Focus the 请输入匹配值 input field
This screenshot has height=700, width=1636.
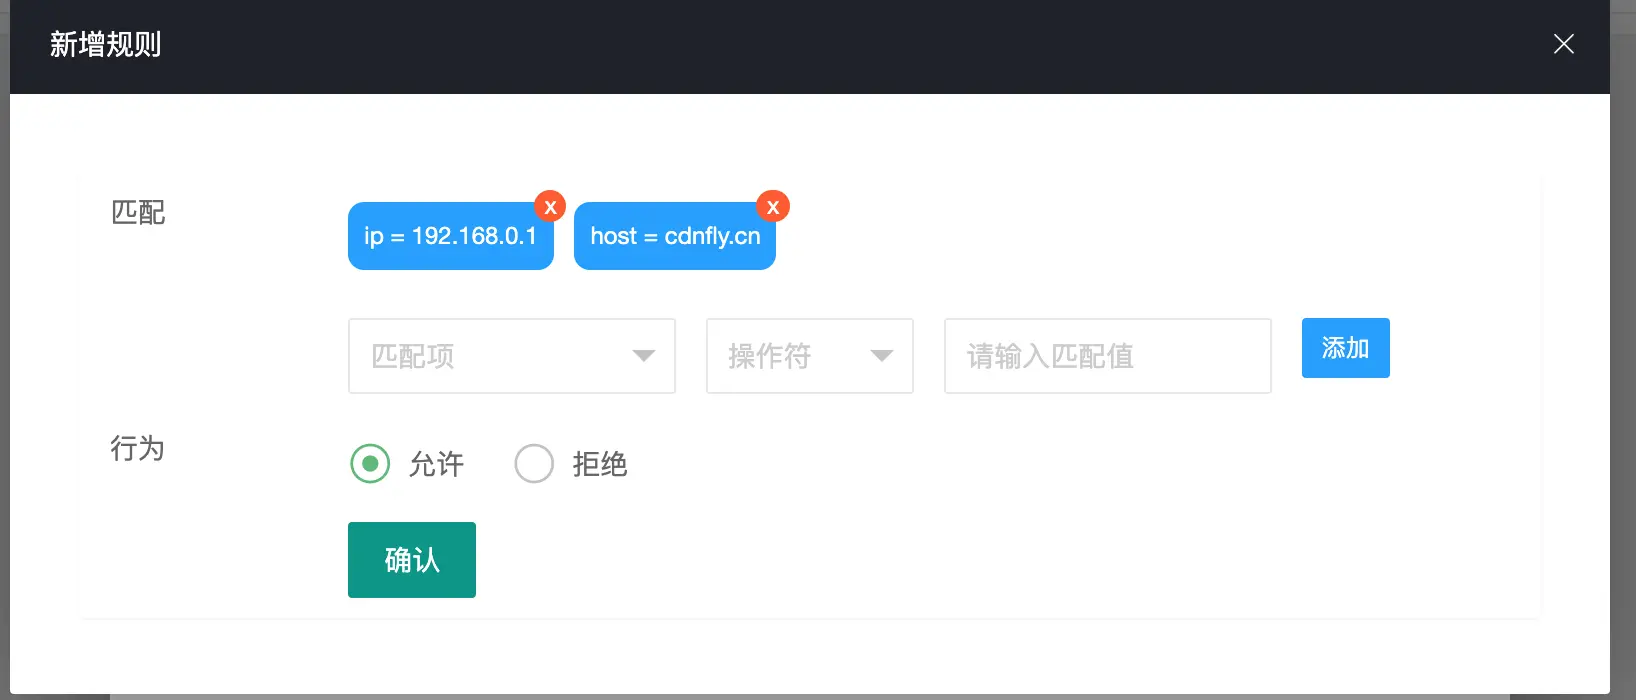point(1107,356)
